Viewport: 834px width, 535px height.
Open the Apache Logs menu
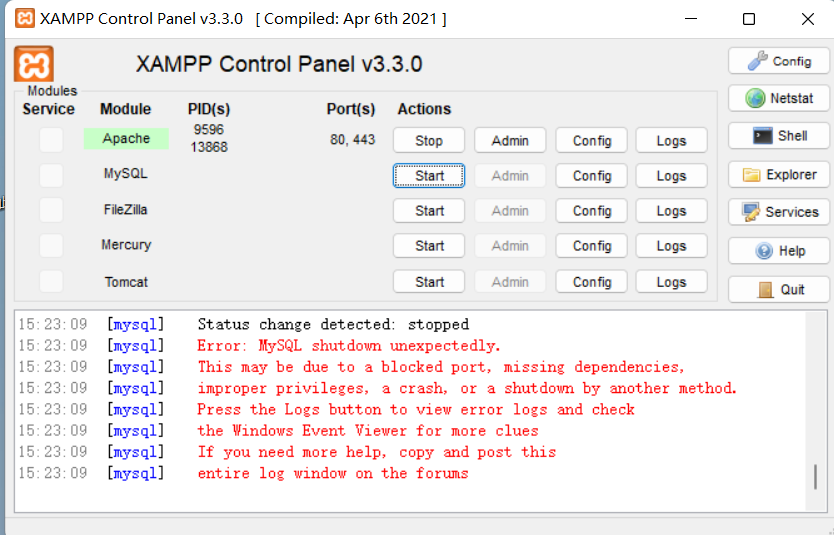click(x=671, y=140)
